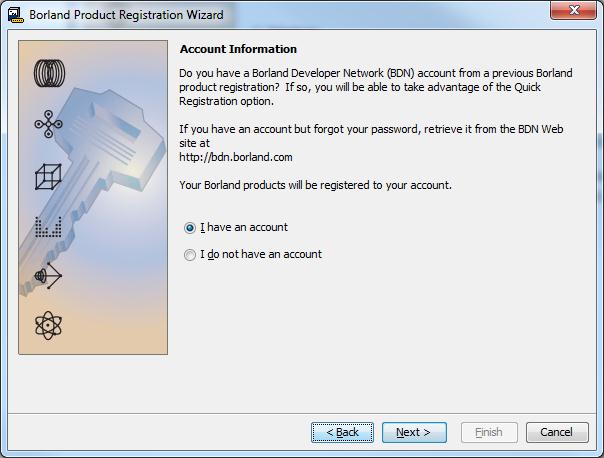
Task: Click the Borland Product Registration Wizard title text
Action: (x=126, y=15)
